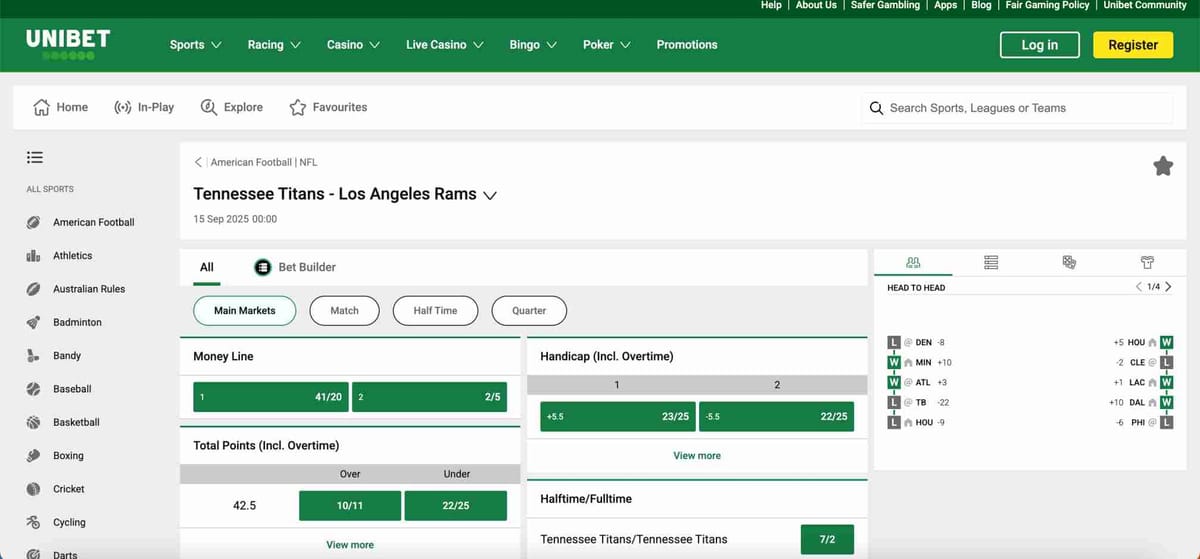Viewport: 1200px width, 559px height.
Task: Expand the Bingo menu
Action: pyautogui.click(x=534, y=45)
